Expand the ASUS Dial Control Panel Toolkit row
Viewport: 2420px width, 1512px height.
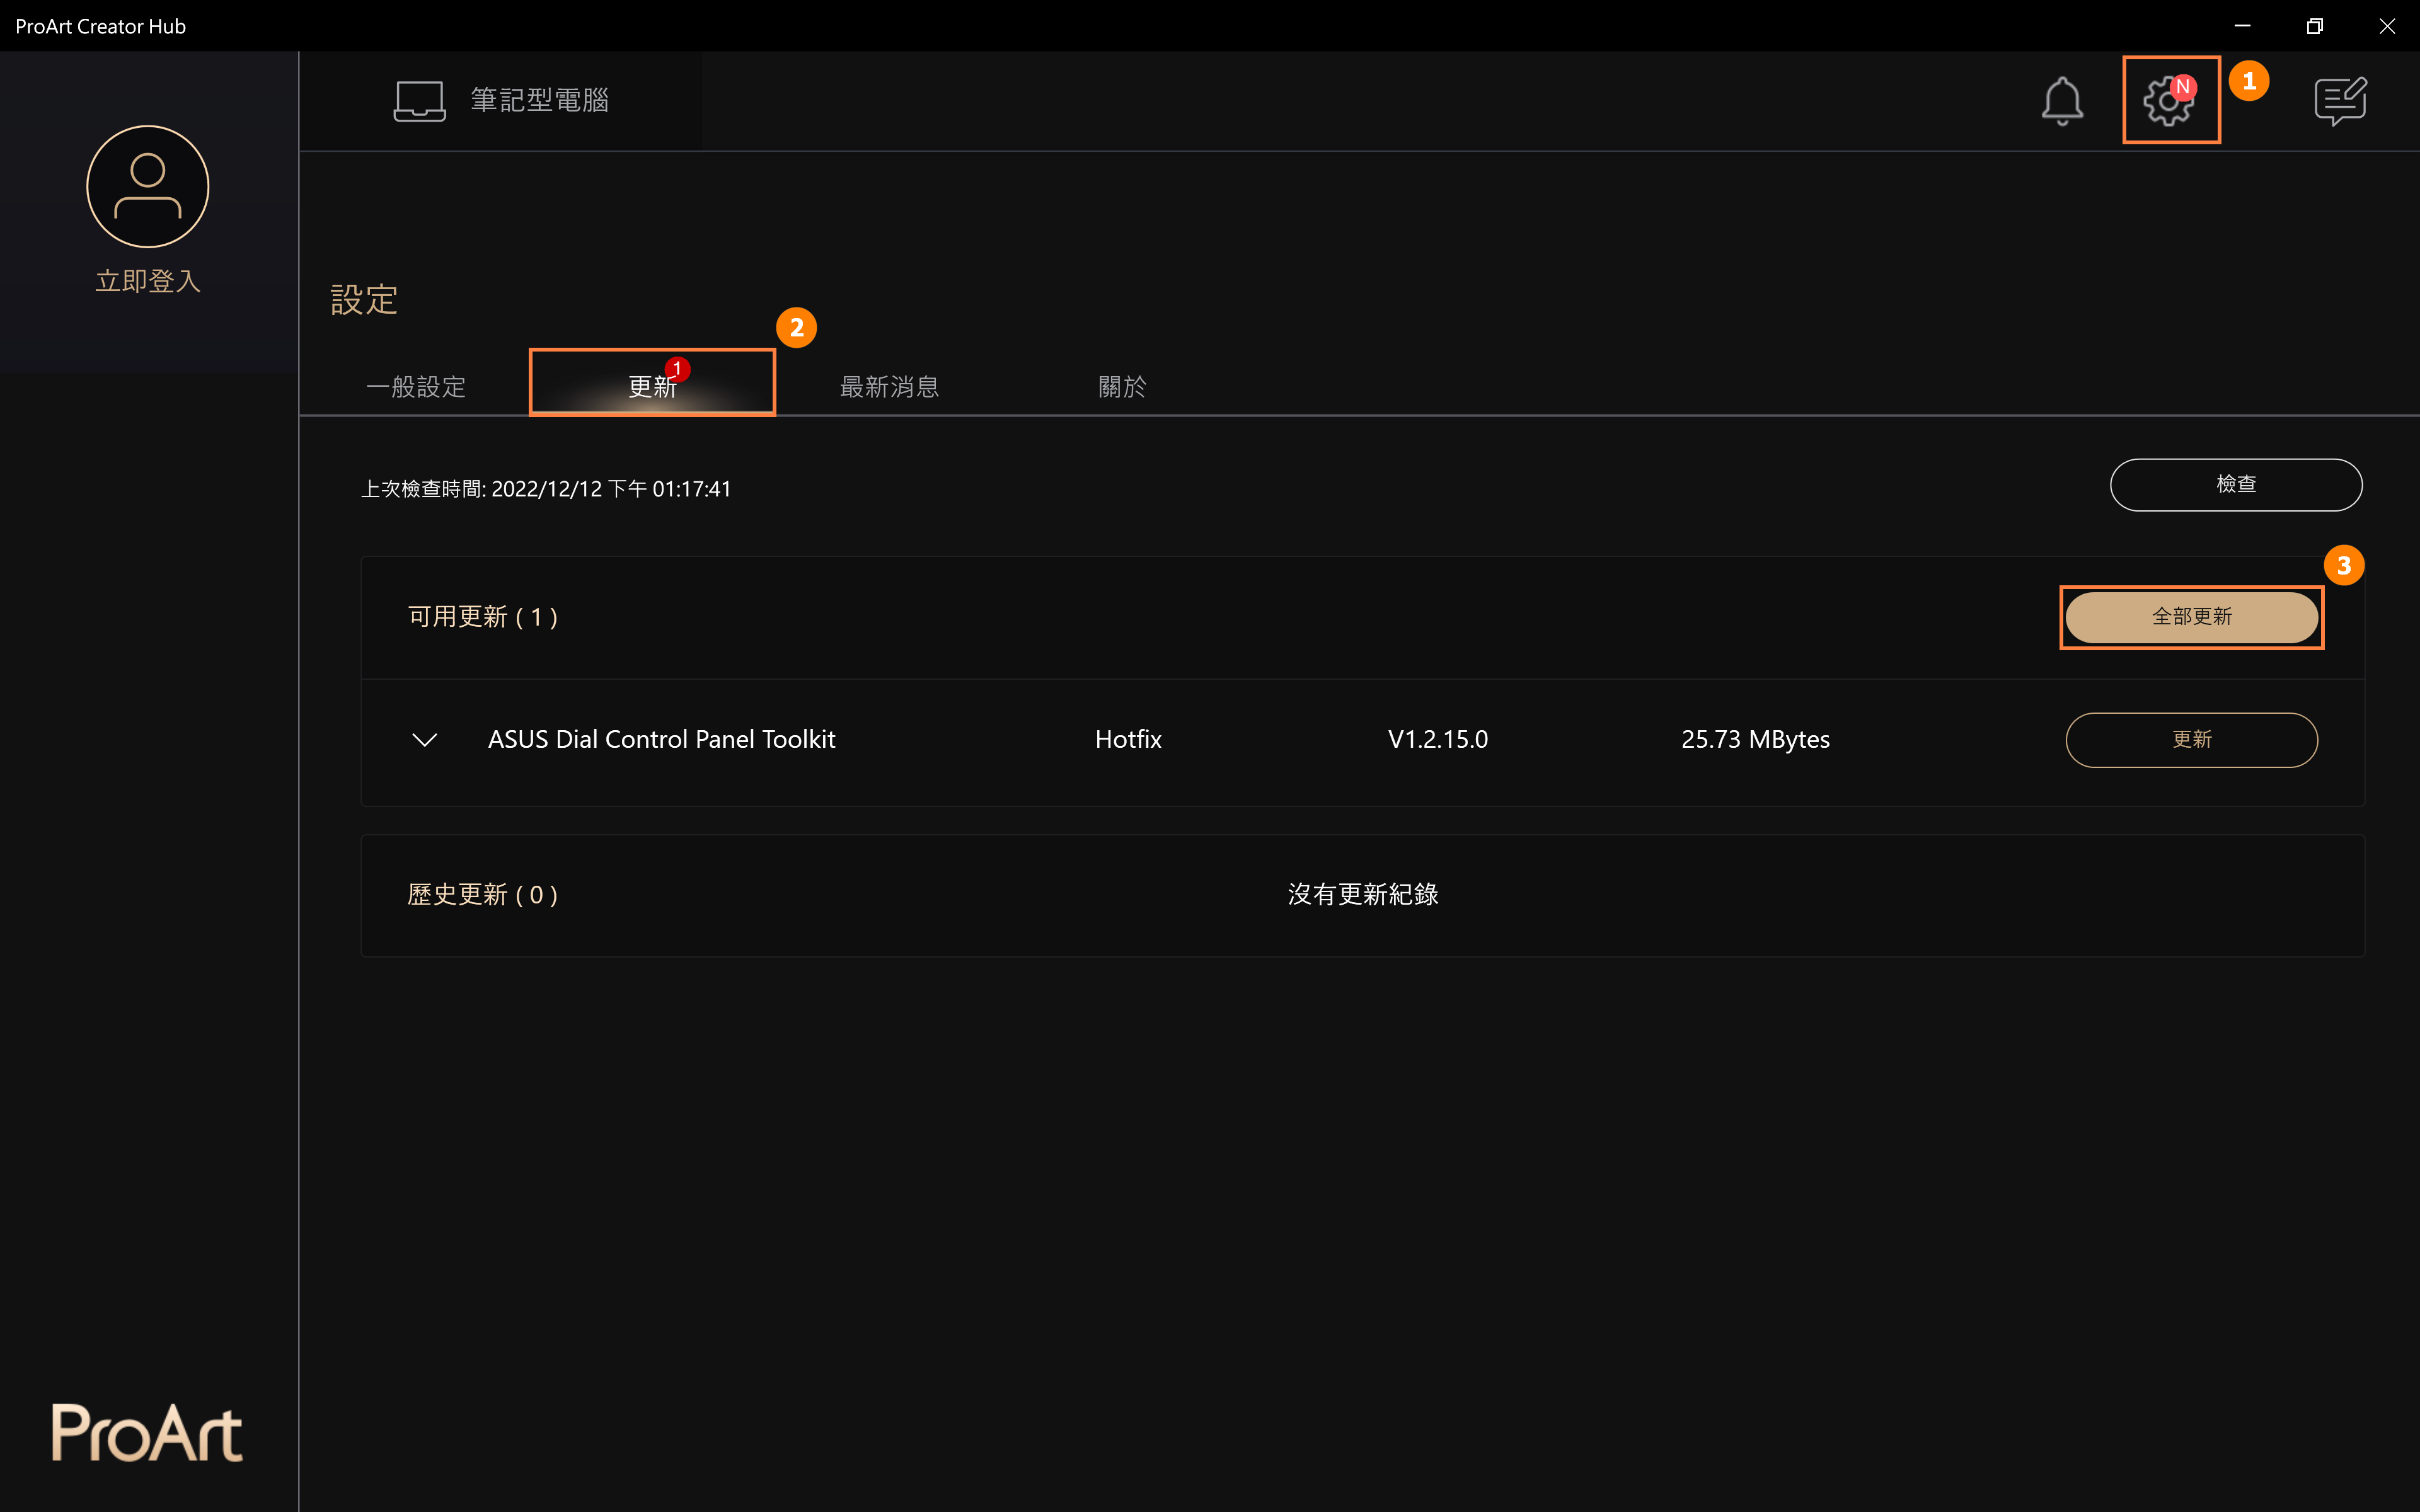pyautogui.click(x=425, y=740)
